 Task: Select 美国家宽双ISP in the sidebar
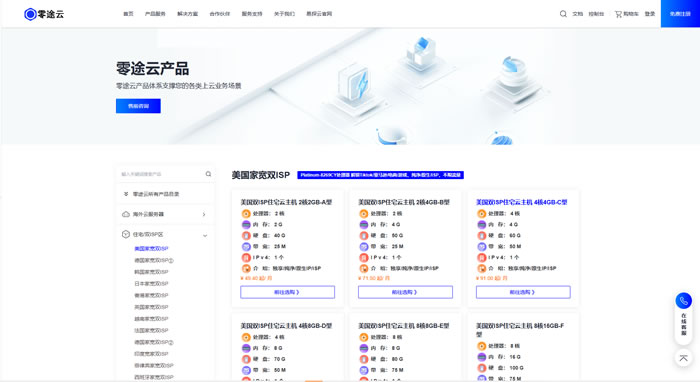click(151, 249)
